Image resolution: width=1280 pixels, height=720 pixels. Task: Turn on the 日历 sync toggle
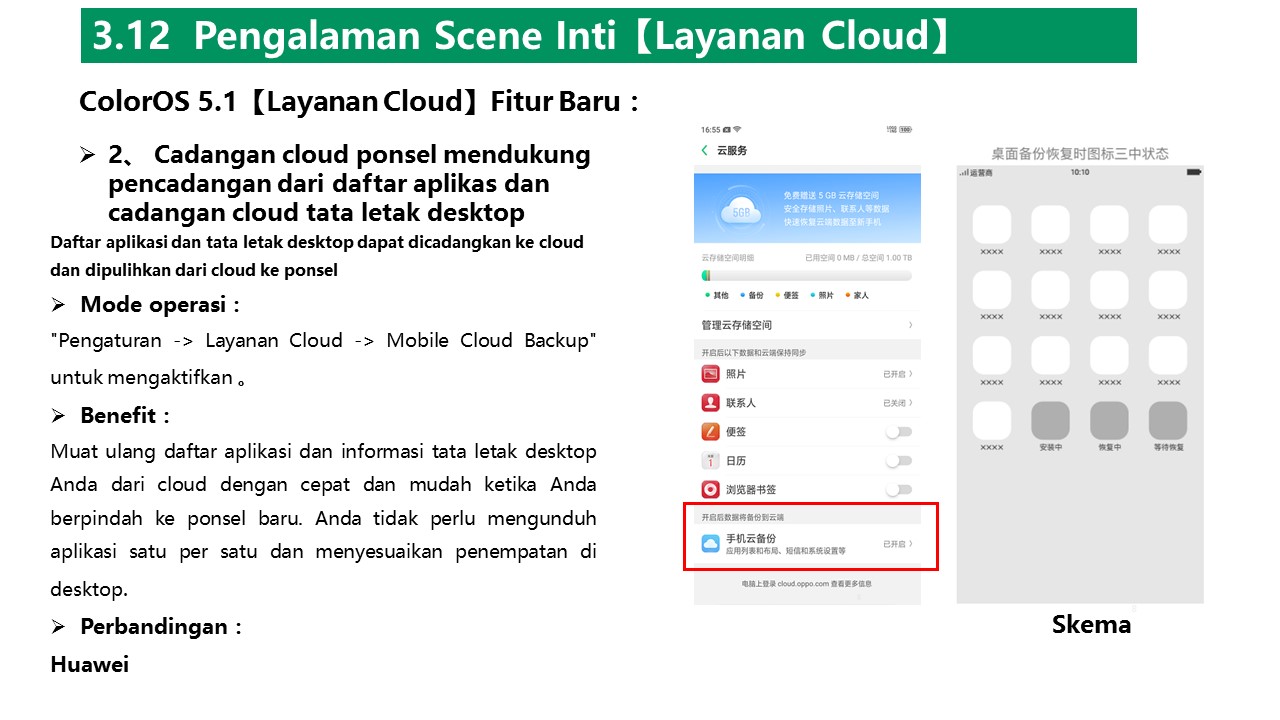(x=899, y=461)
